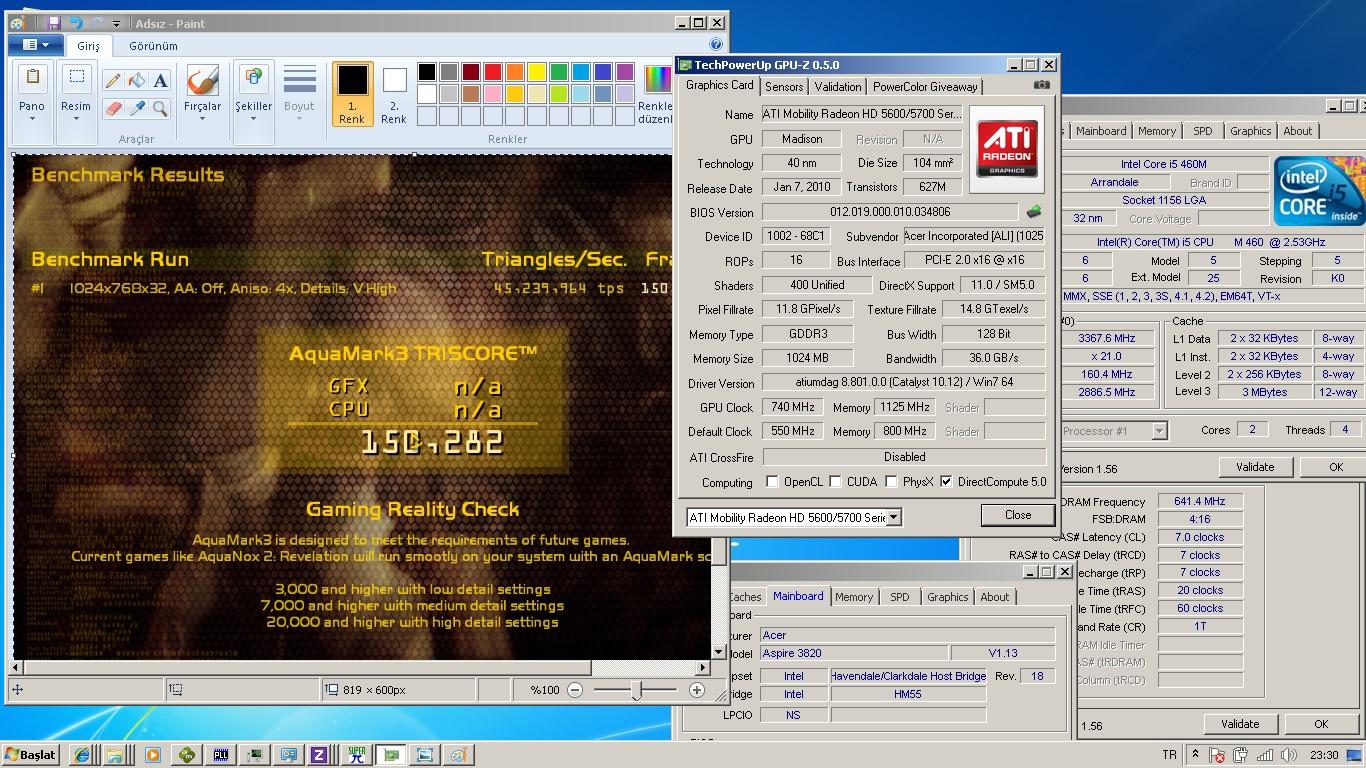Select the Pencil tool in Paint
Screen dimensions: 1366x768
(113, 81)
